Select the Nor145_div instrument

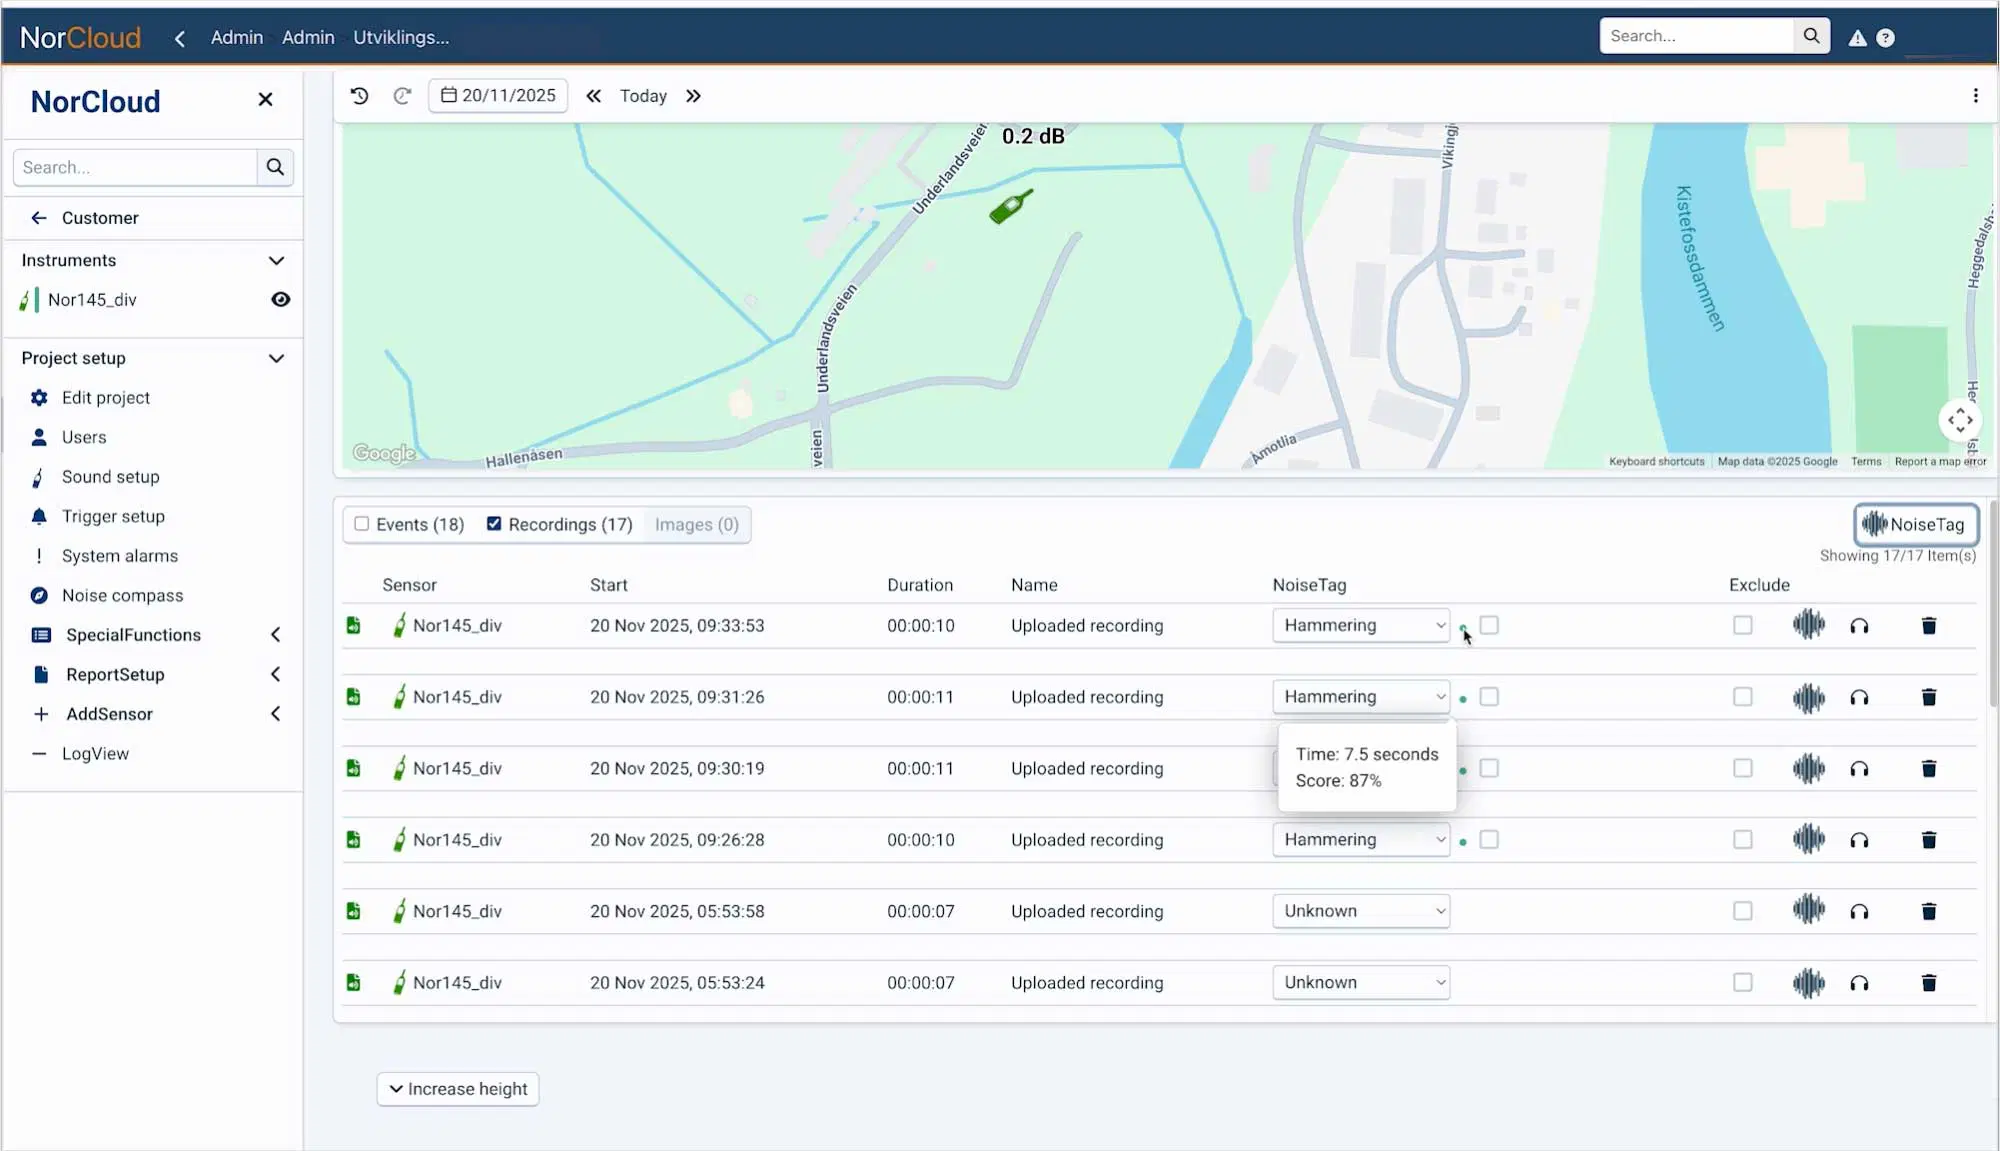[x=92, y=300]
